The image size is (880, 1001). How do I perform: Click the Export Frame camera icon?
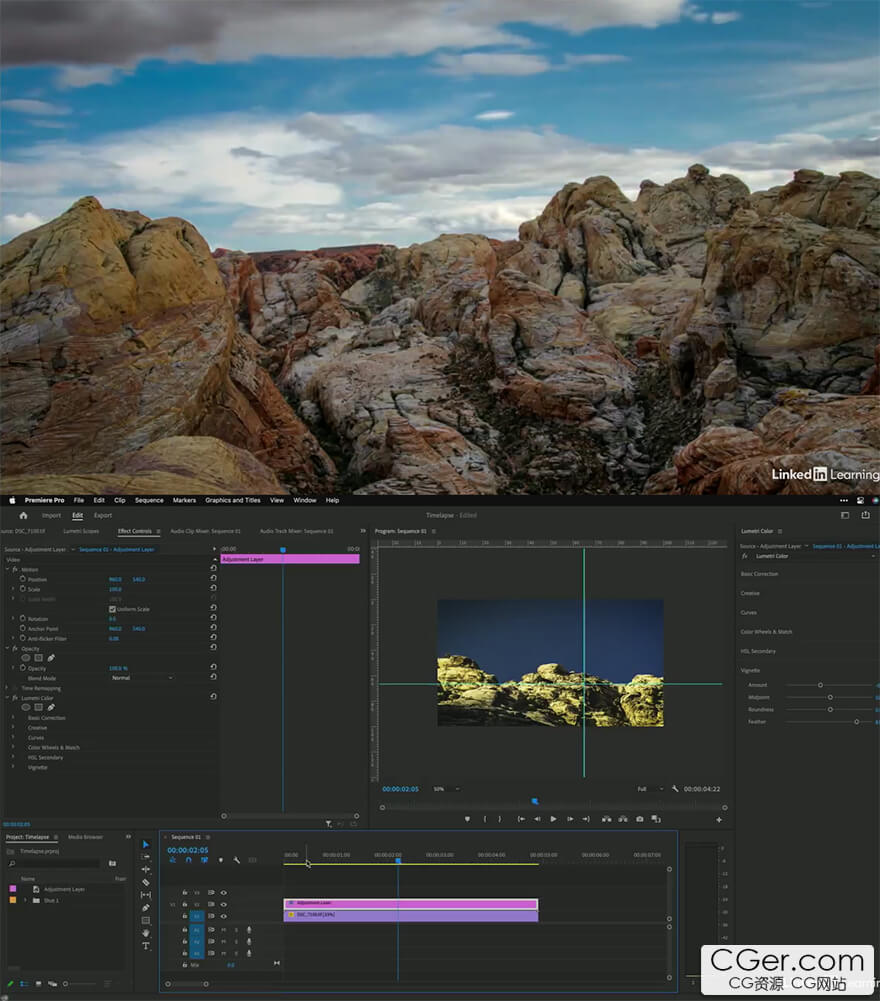tap(639, 819)
